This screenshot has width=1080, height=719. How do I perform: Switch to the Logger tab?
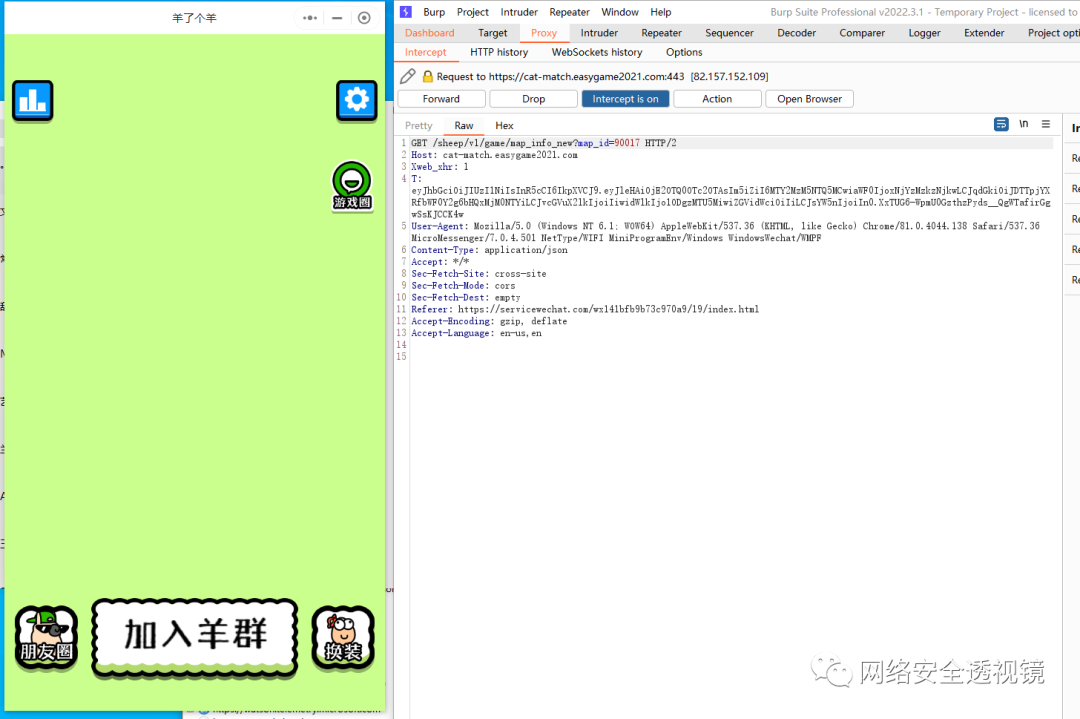924,32
